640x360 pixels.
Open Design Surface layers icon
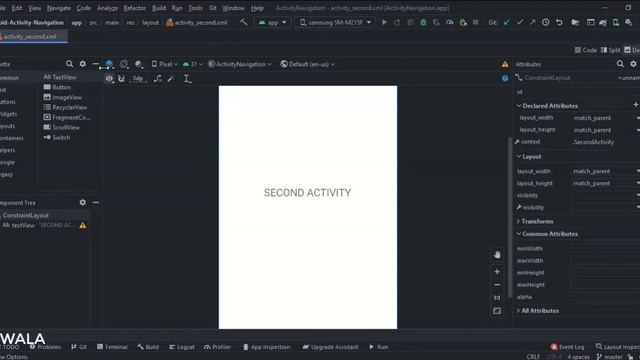click(x=109, y=64)
